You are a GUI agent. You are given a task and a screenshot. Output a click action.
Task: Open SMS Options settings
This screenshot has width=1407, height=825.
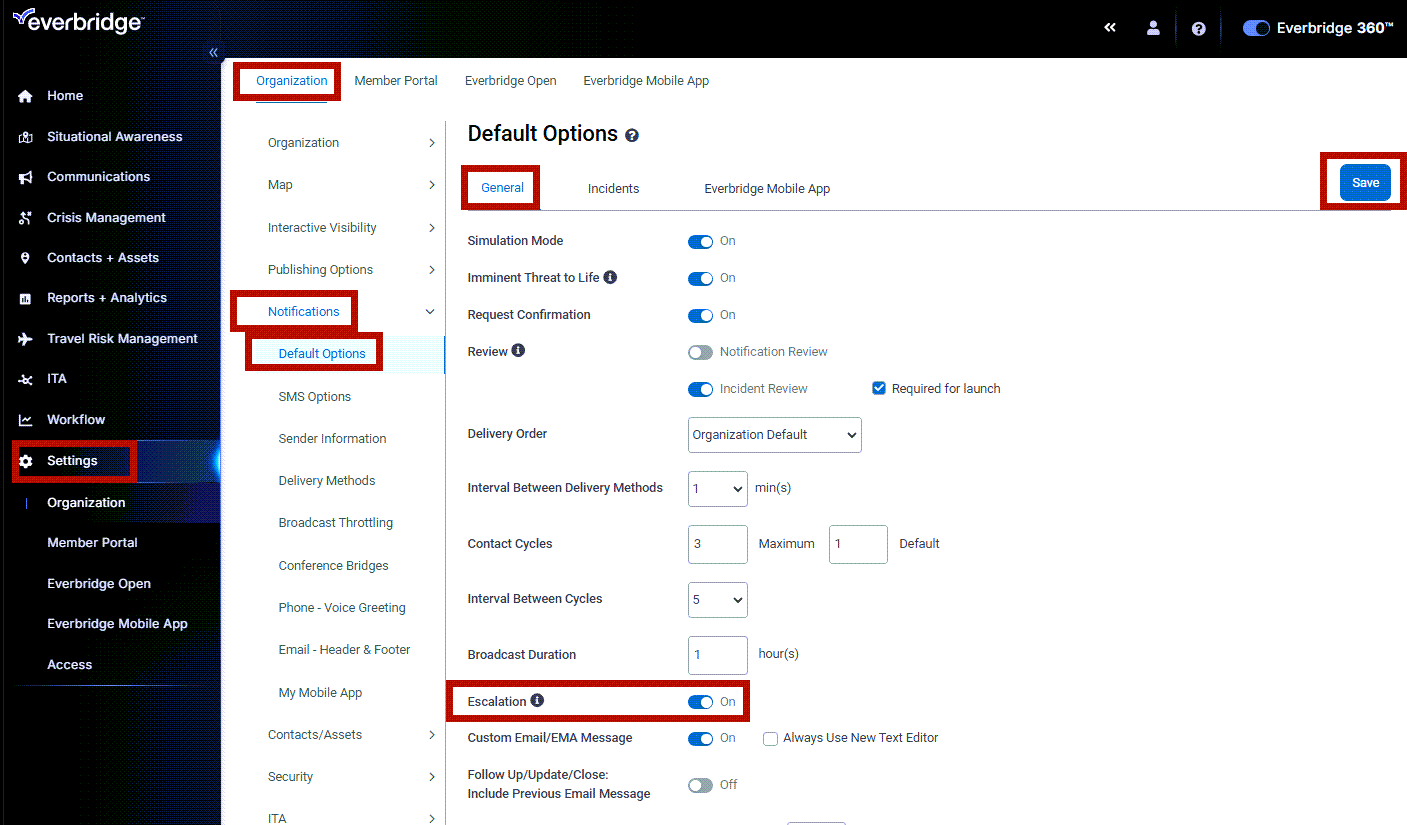(x=315, y=397)
